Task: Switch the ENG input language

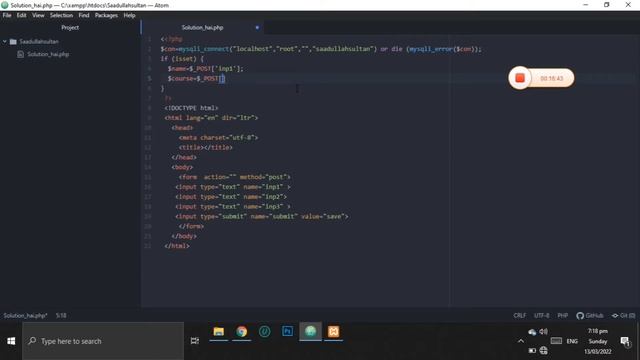Action: click(x=572, y=341)
